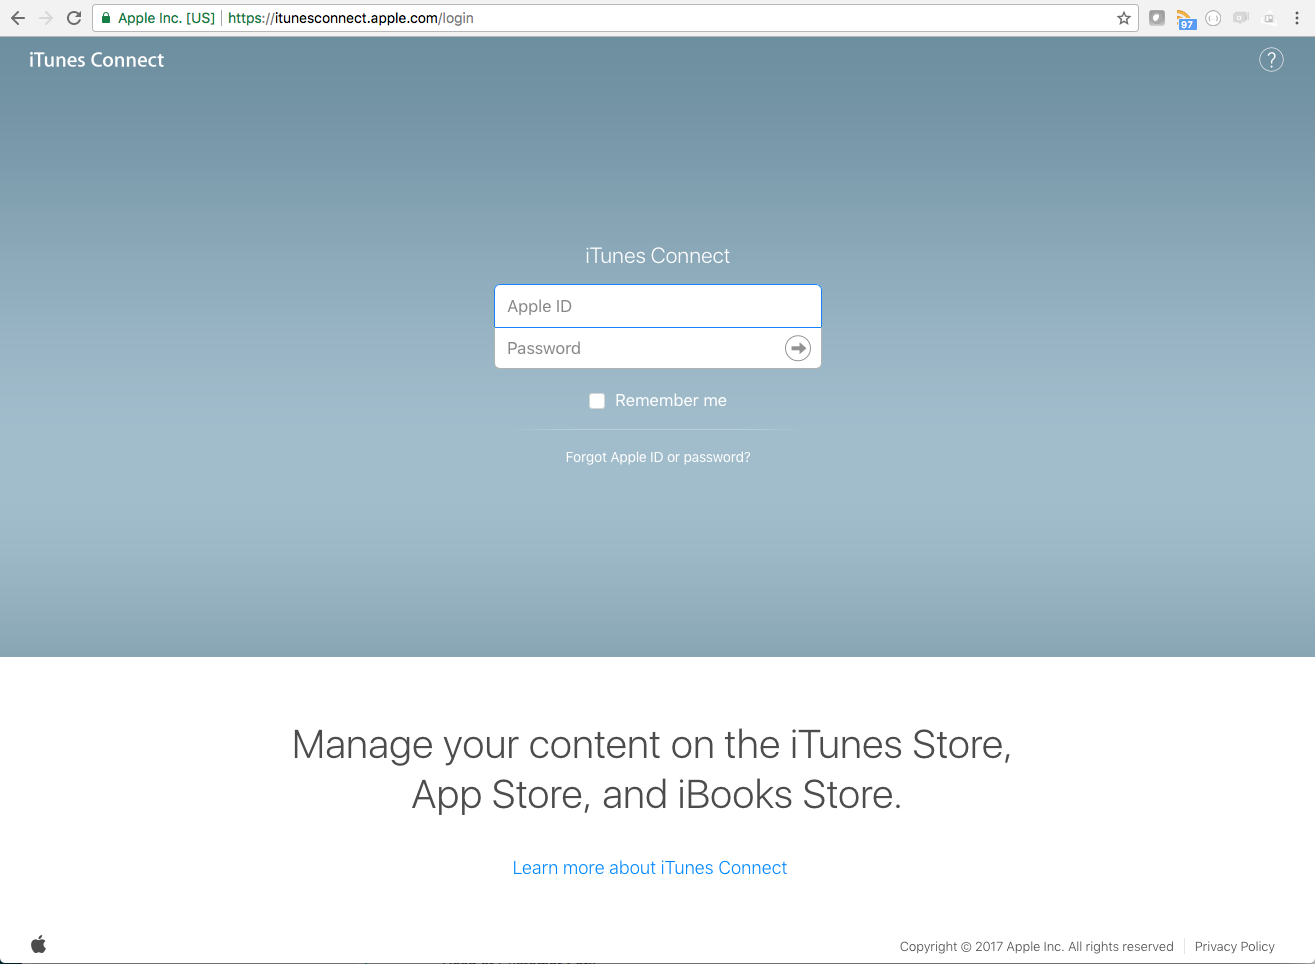Viewport: 1315px width, 964px height.
Task: Open the Privacy Policy link
Action: pos(1234,946)
